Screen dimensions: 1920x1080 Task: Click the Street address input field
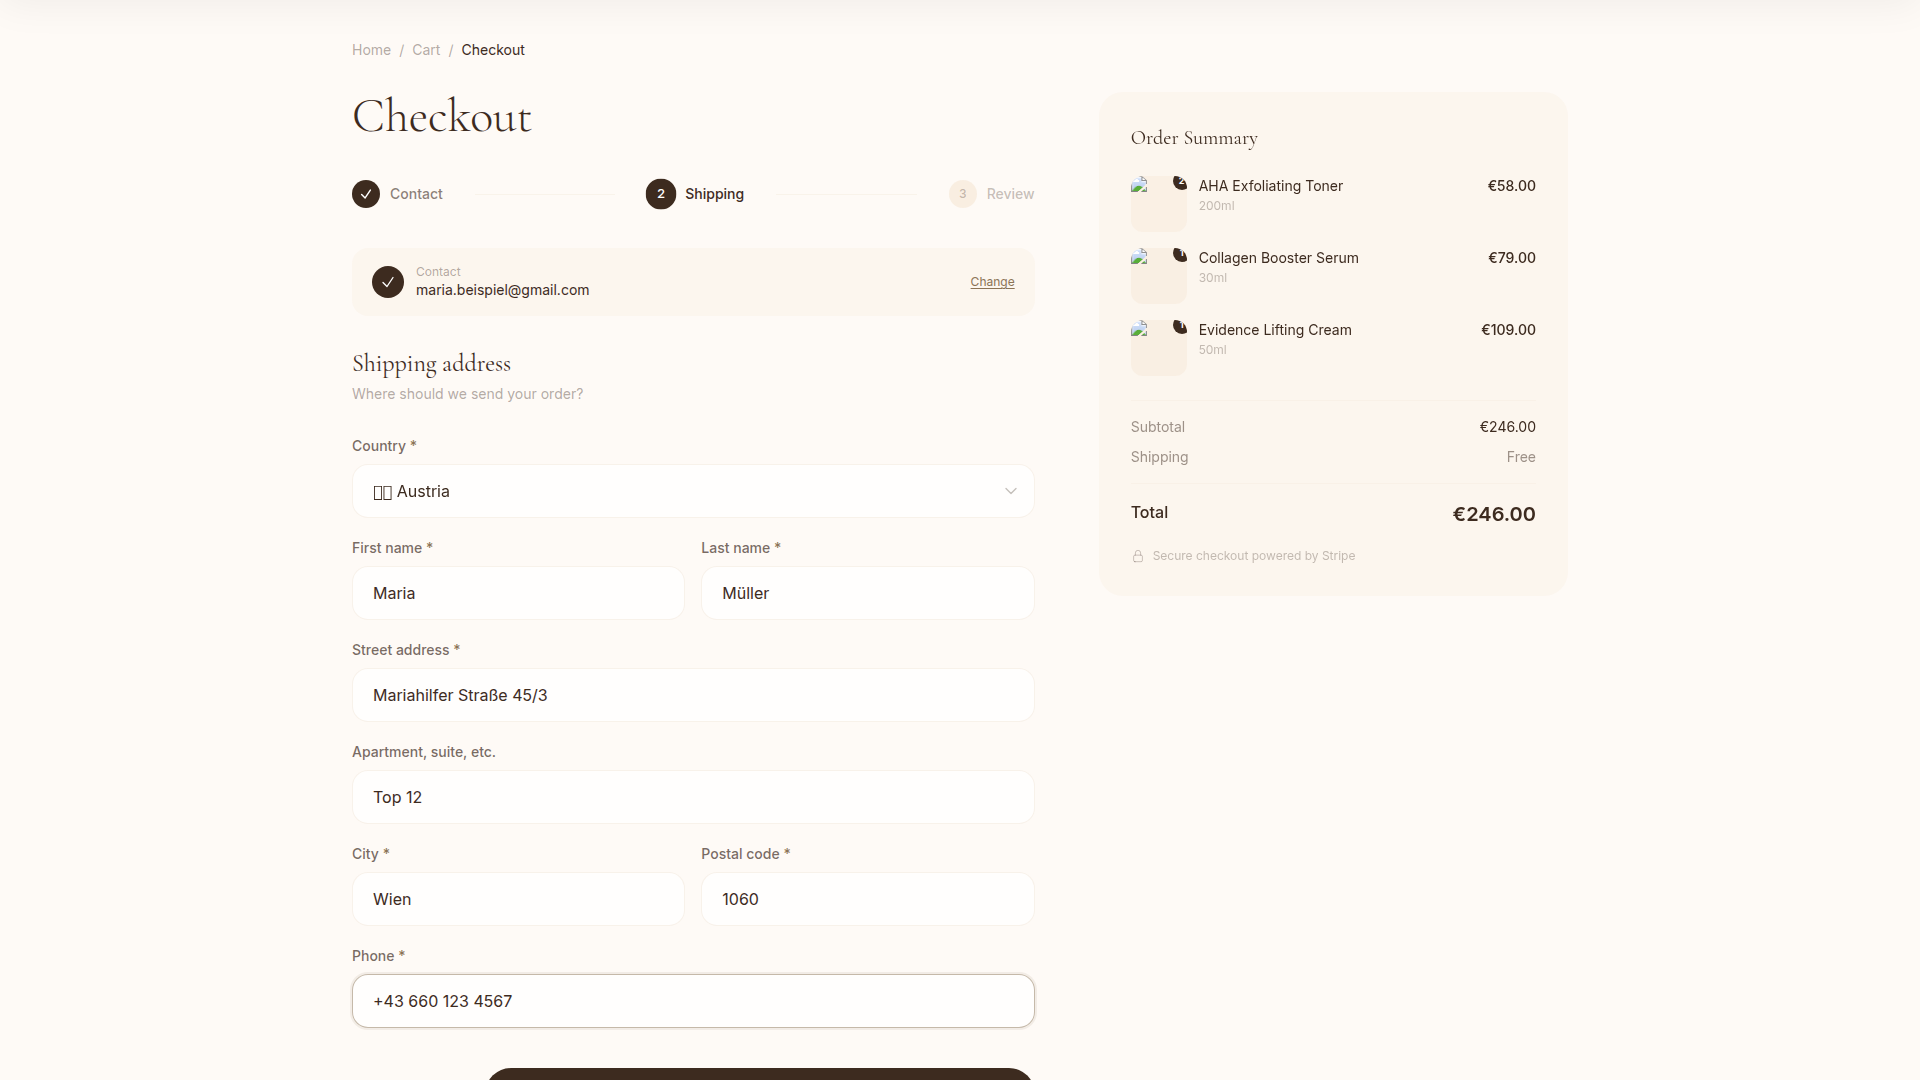point(692,695)
